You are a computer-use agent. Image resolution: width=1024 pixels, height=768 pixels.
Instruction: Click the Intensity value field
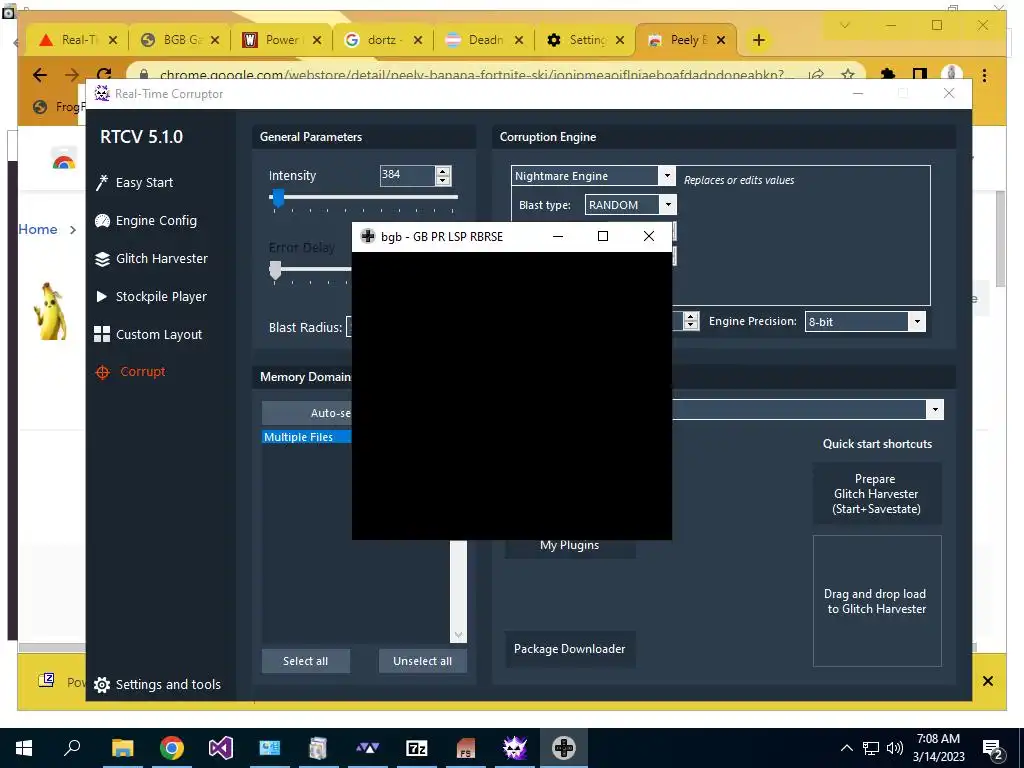[x=407, y=175]
